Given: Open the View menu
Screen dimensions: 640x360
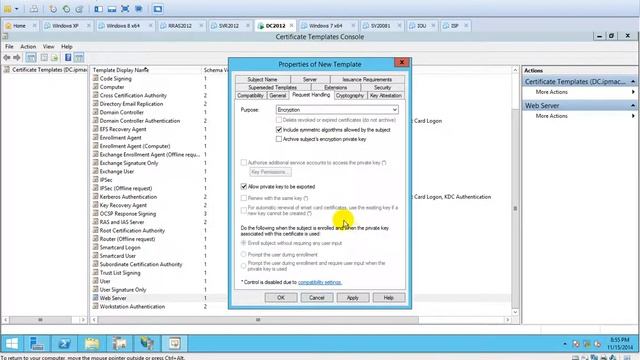Looking at the screenshot, I should tap(49, 47).
